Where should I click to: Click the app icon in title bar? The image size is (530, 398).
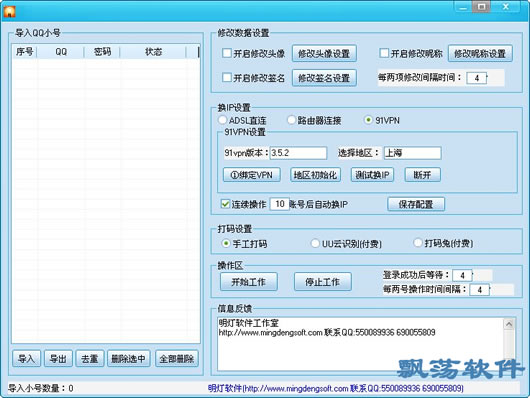point(9,11)
